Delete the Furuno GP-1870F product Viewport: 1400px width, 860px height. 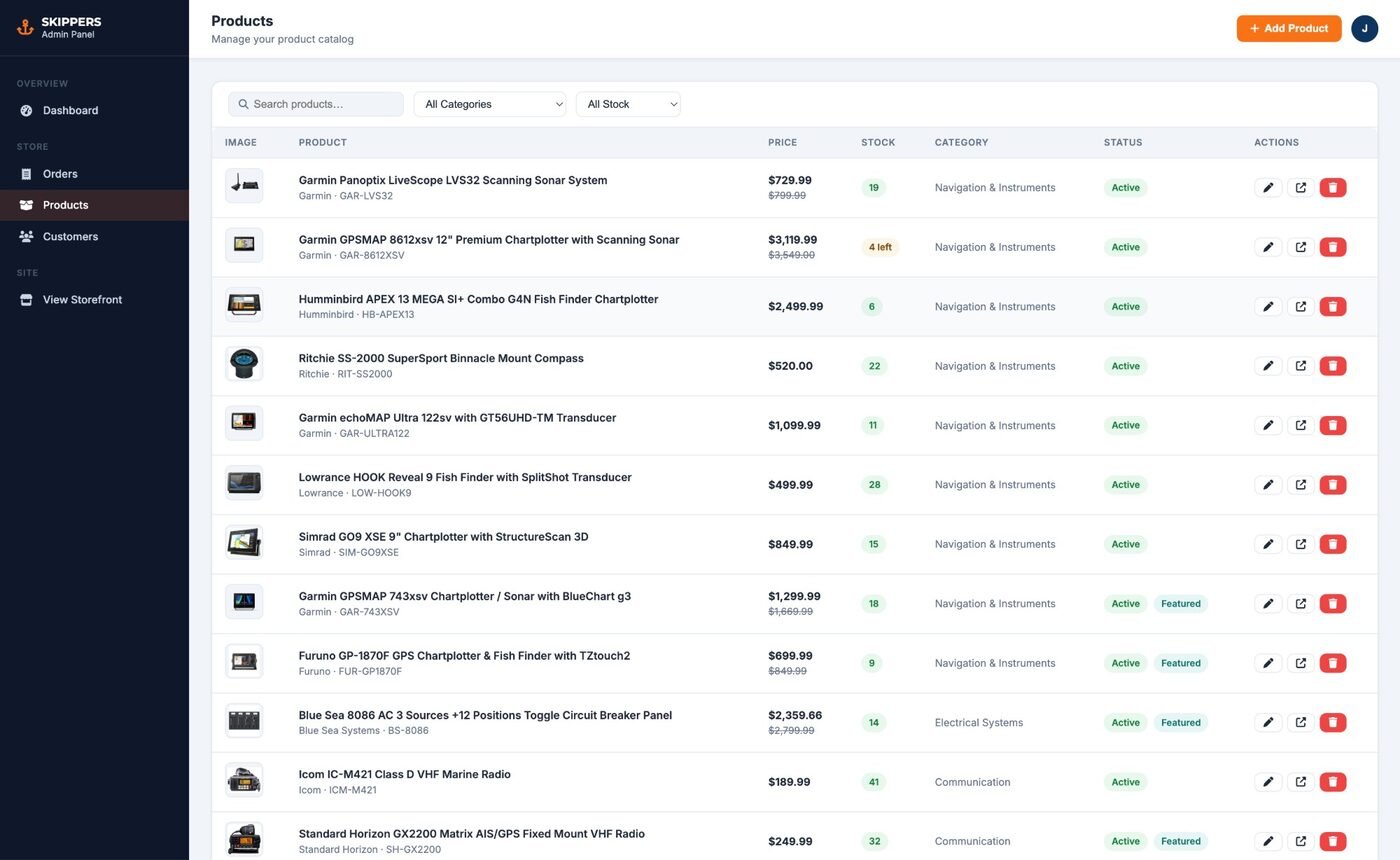[x=1333, y=663]
